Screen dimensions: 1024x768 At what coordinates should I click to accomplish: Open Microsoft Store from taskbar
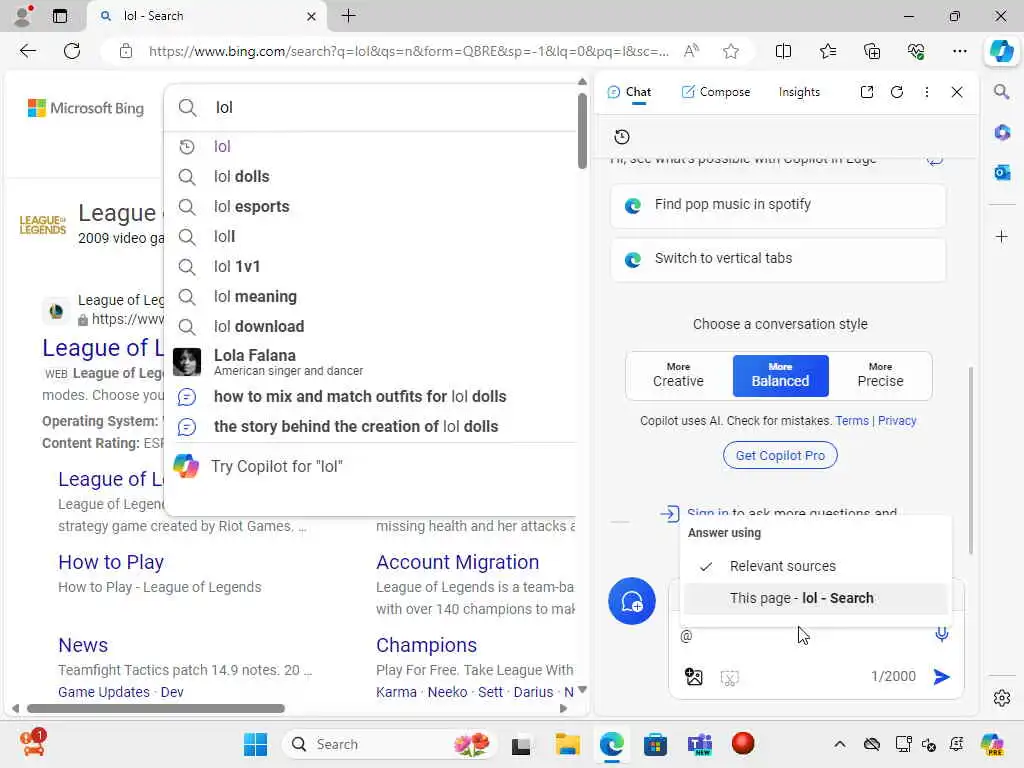click(655, 744)
